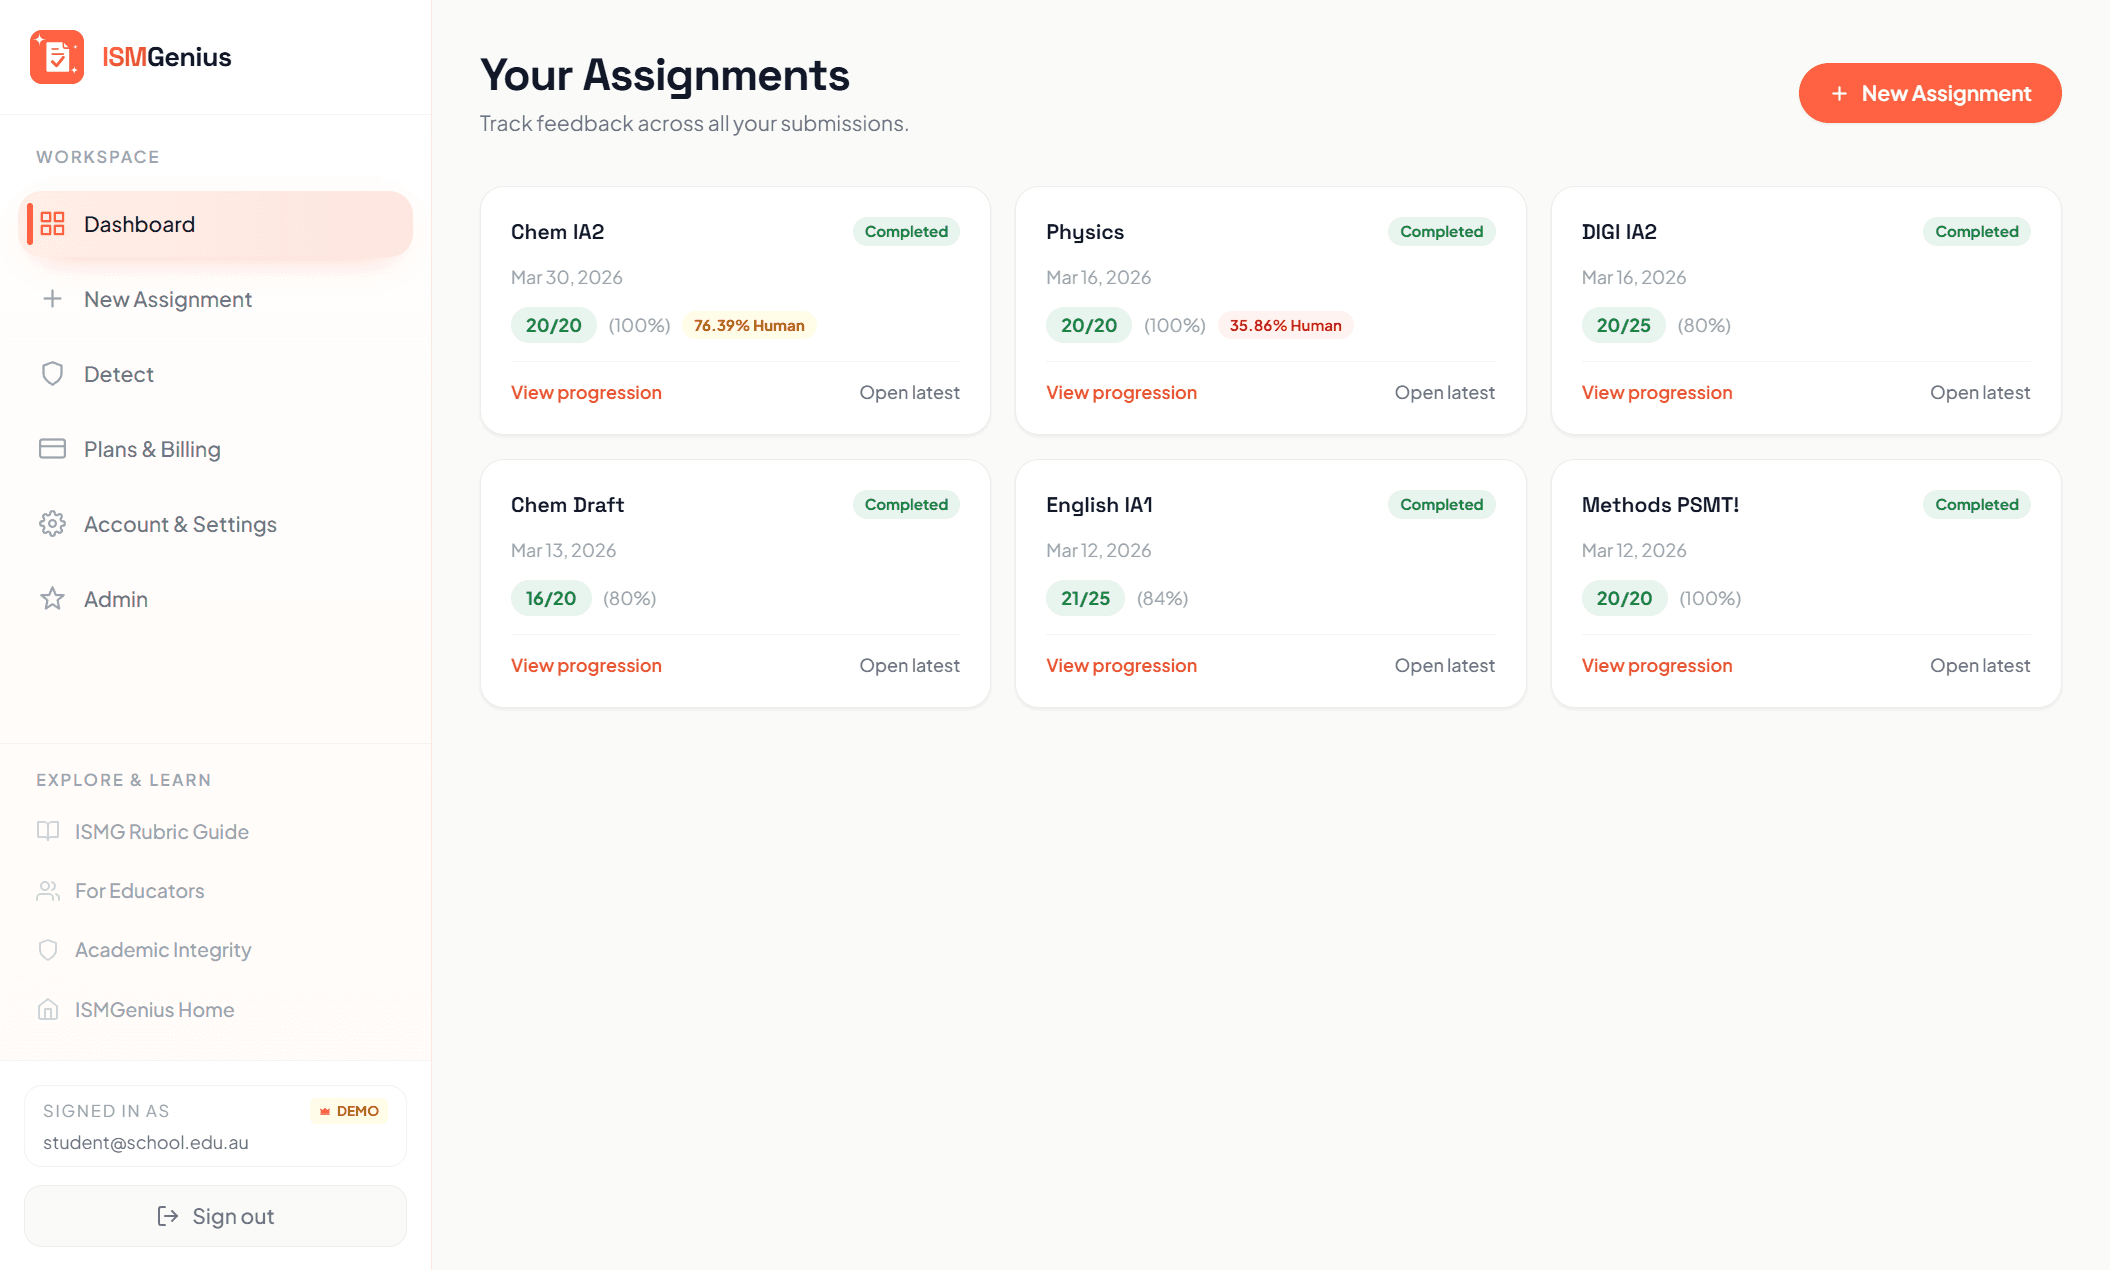Open the Dashboard menu entry
The width and height of the screenshot is (2110, 1270).
tap(139, 224)
